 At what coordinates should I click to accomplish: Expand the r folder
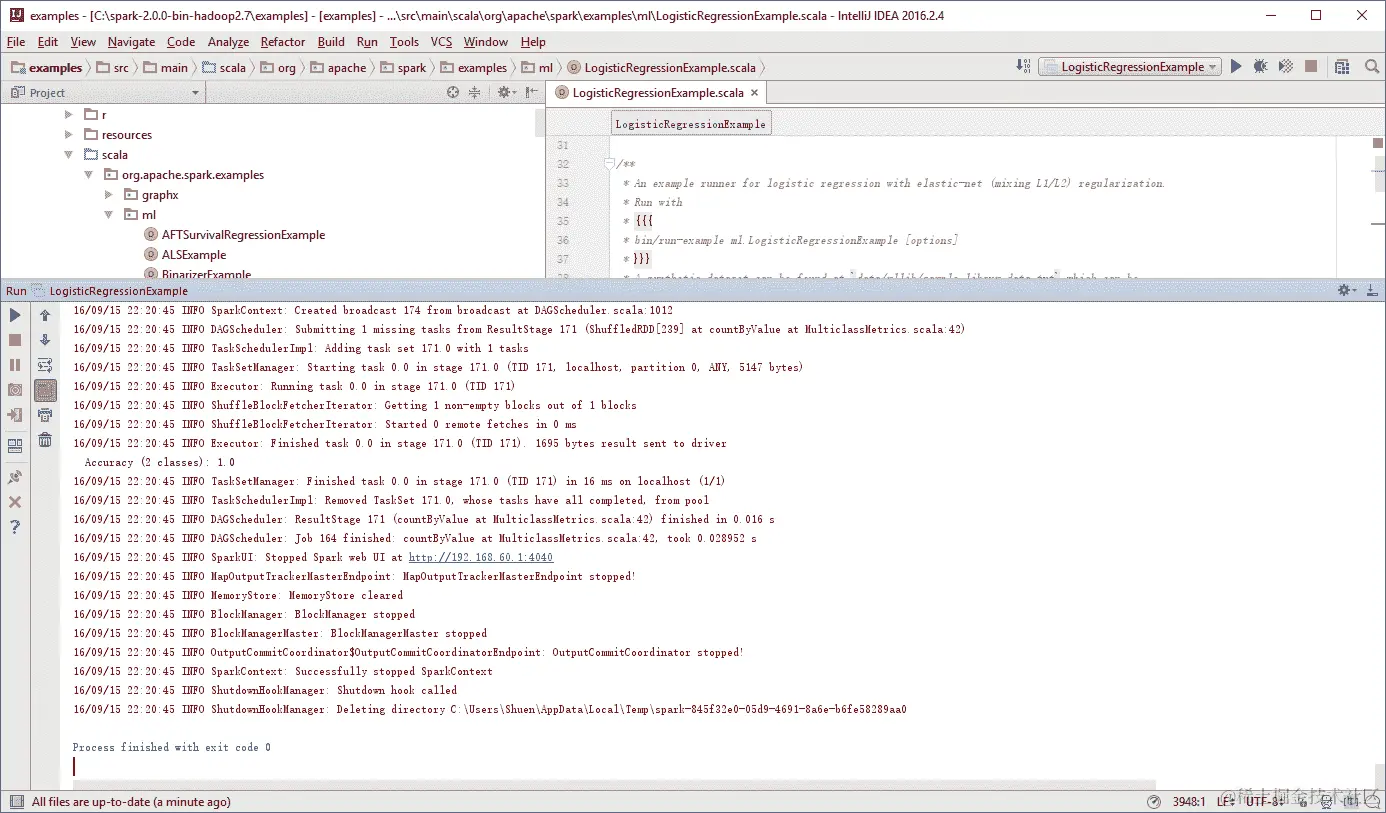(68, 115)
